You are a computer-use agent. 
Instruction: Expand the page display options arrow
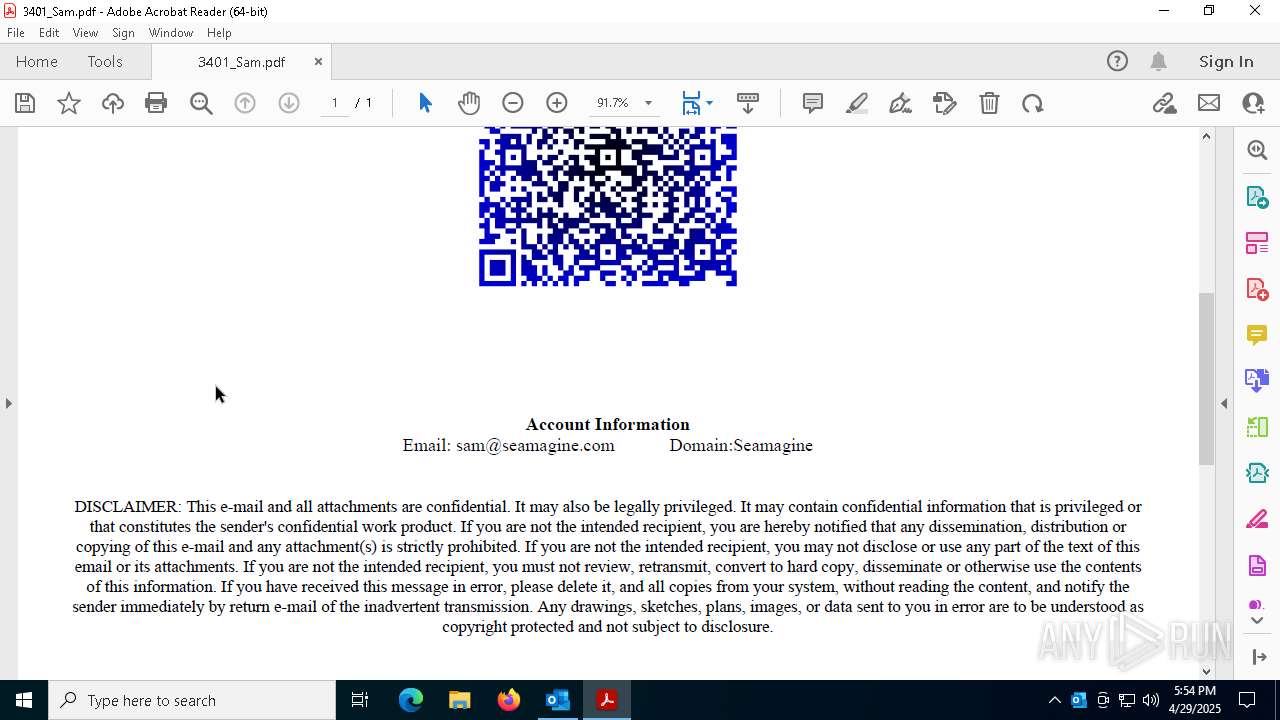pyautogui.click(x=709, y=103)
